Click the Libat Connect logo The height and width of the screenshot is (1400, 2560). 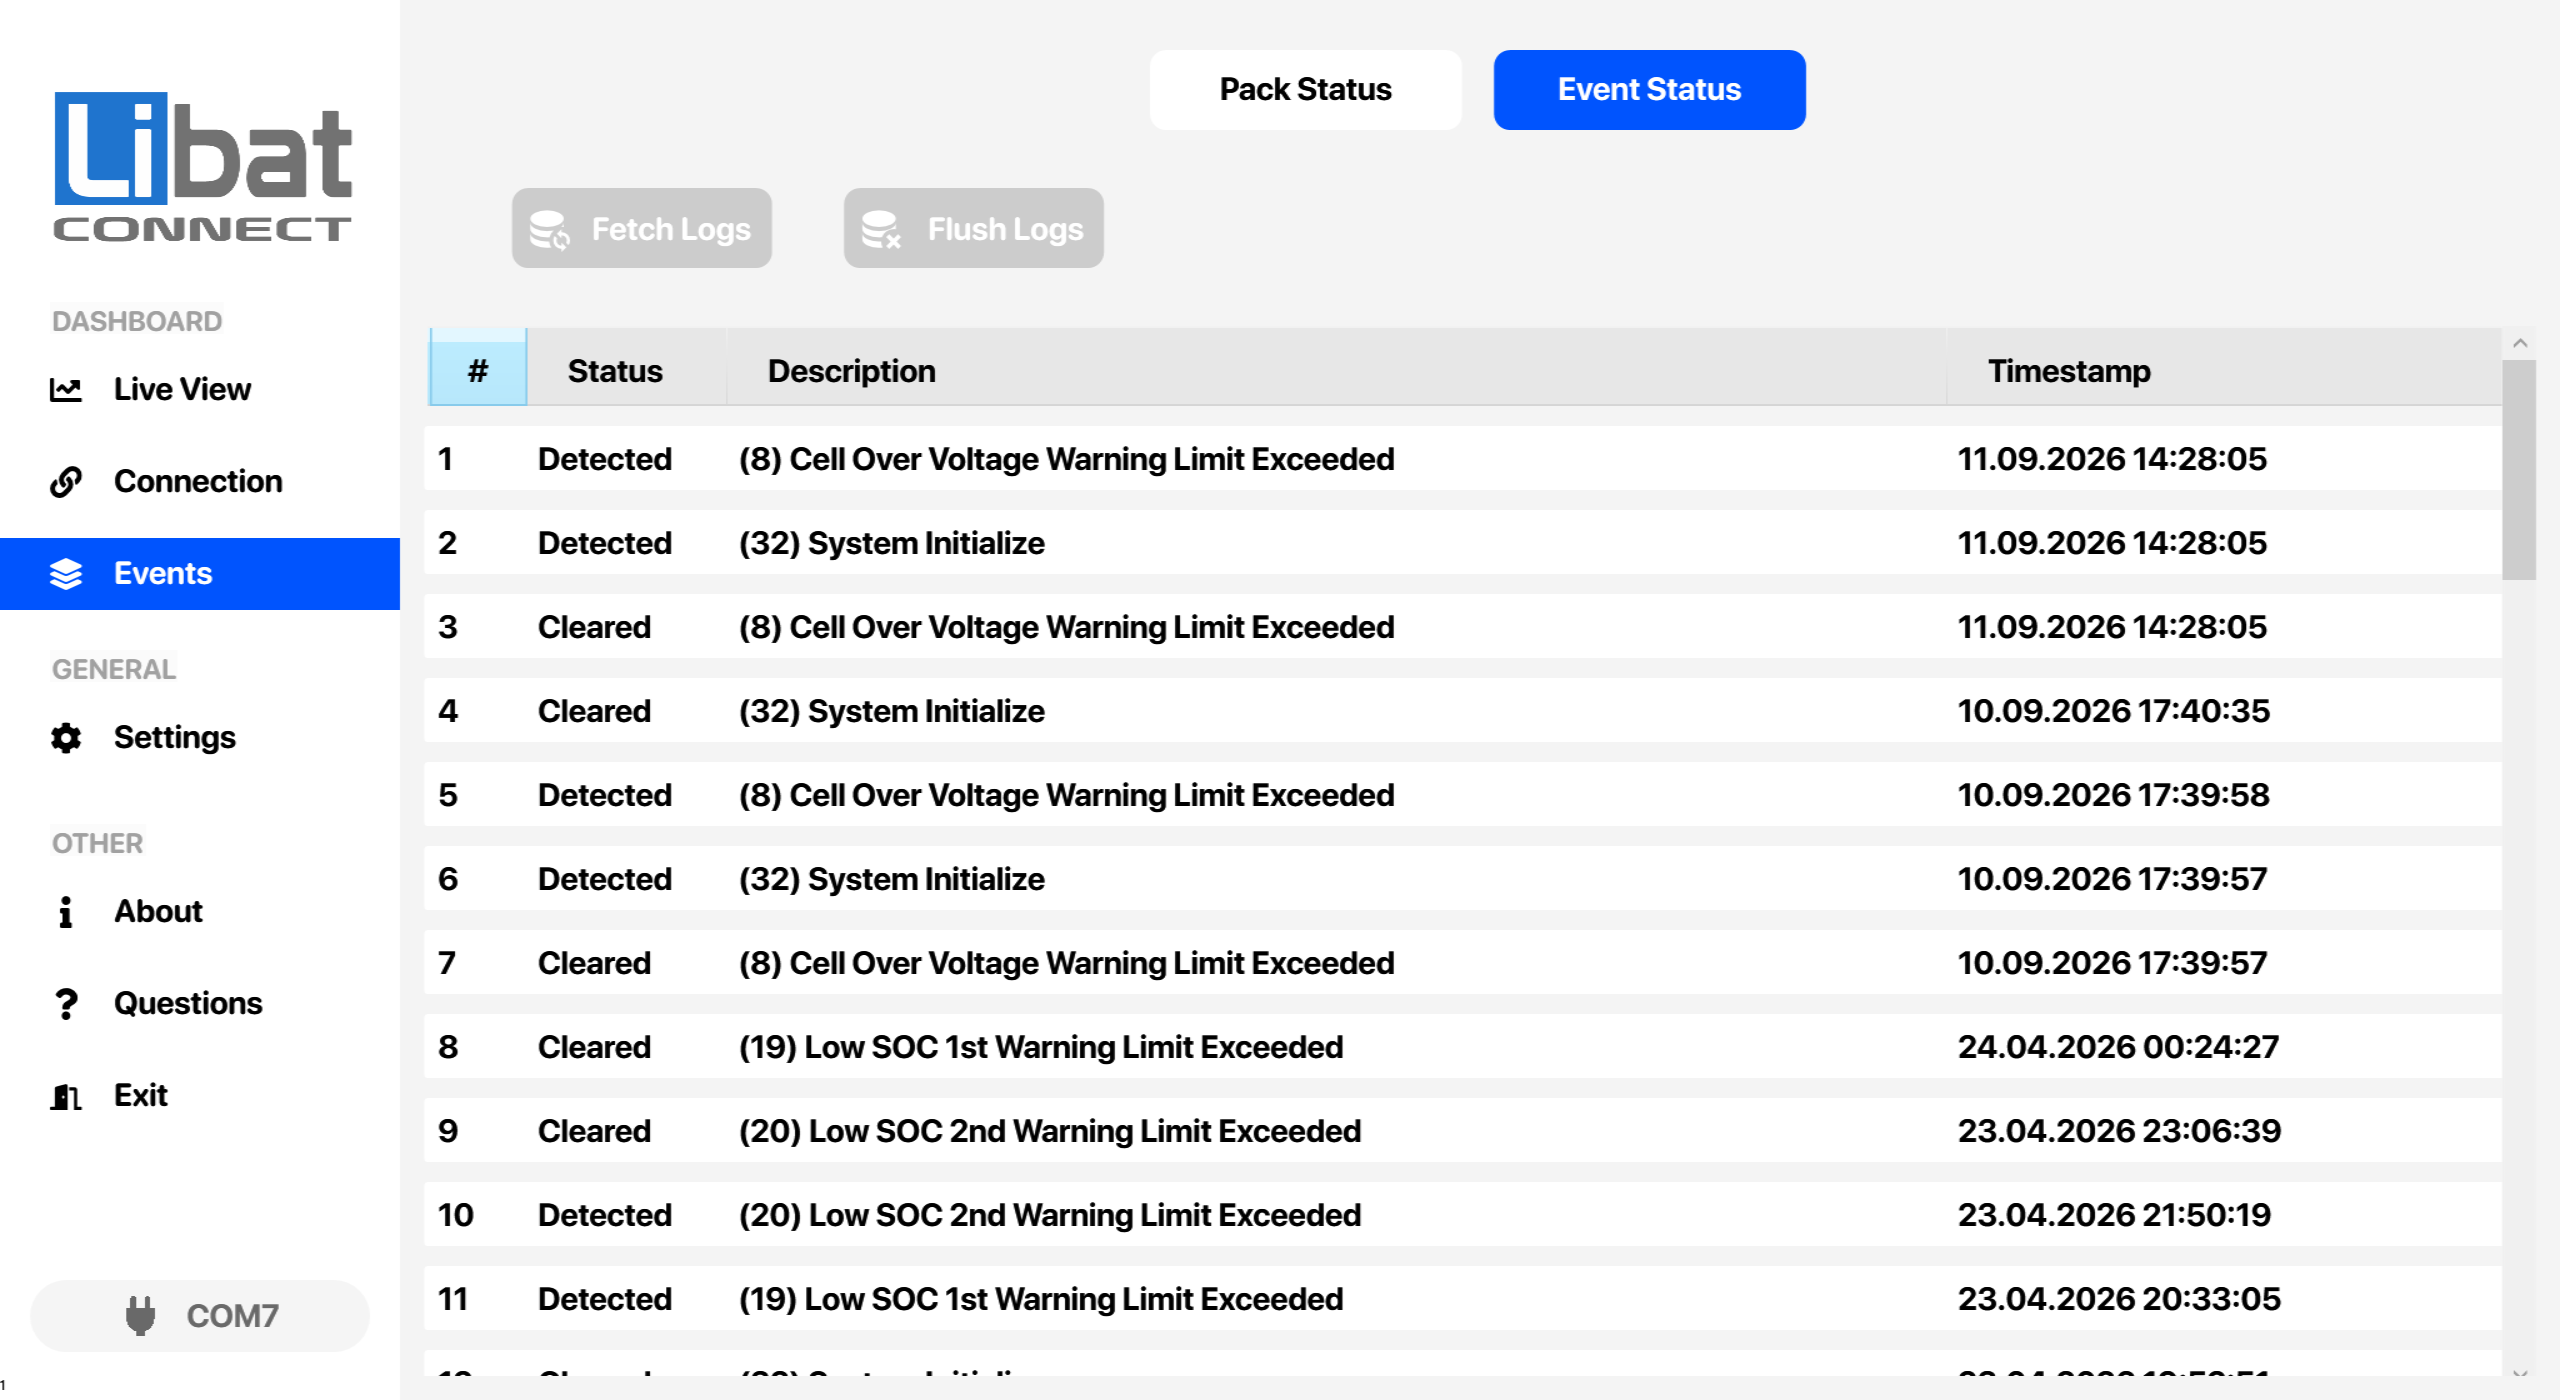202,167
